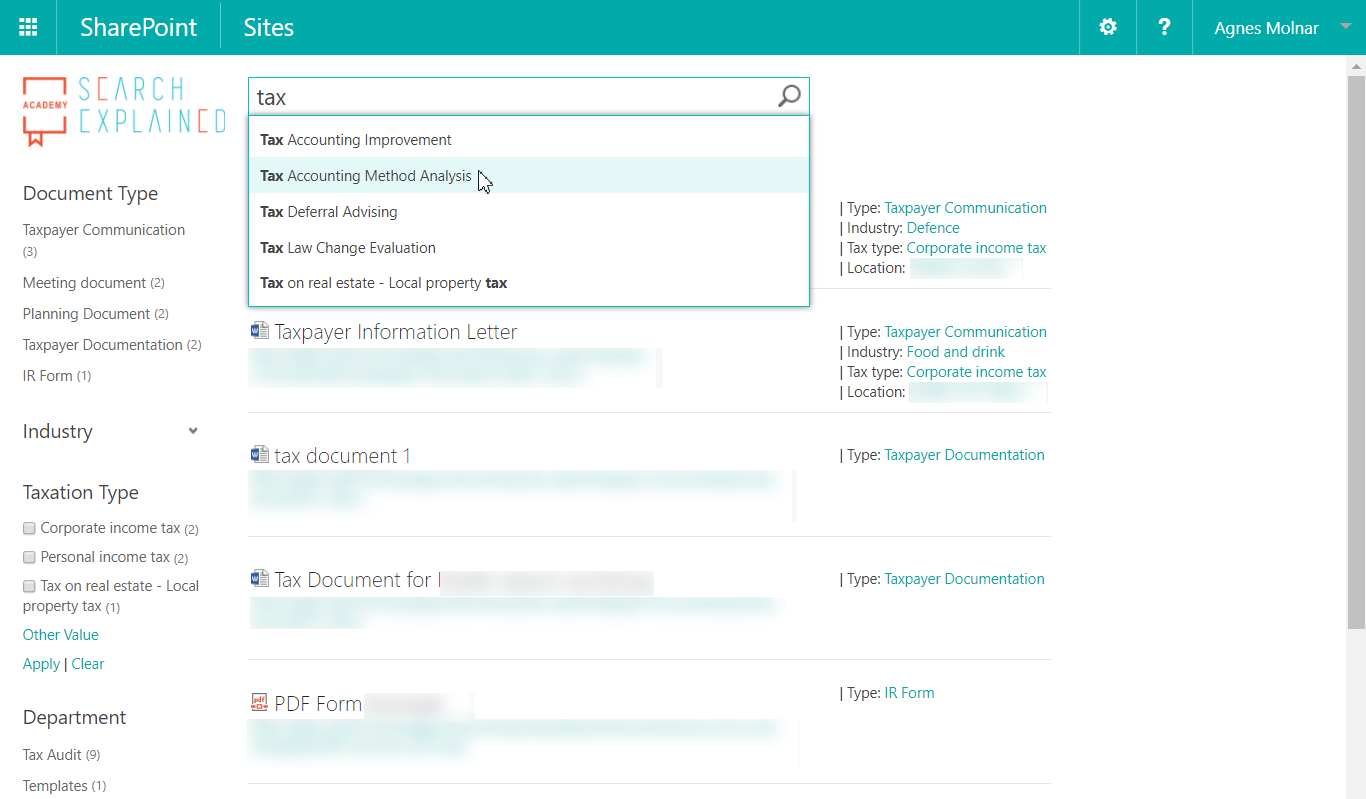1366x799 pixels.
Task: Click the magnifying glass search icon
Action: (x=789, y=96)
